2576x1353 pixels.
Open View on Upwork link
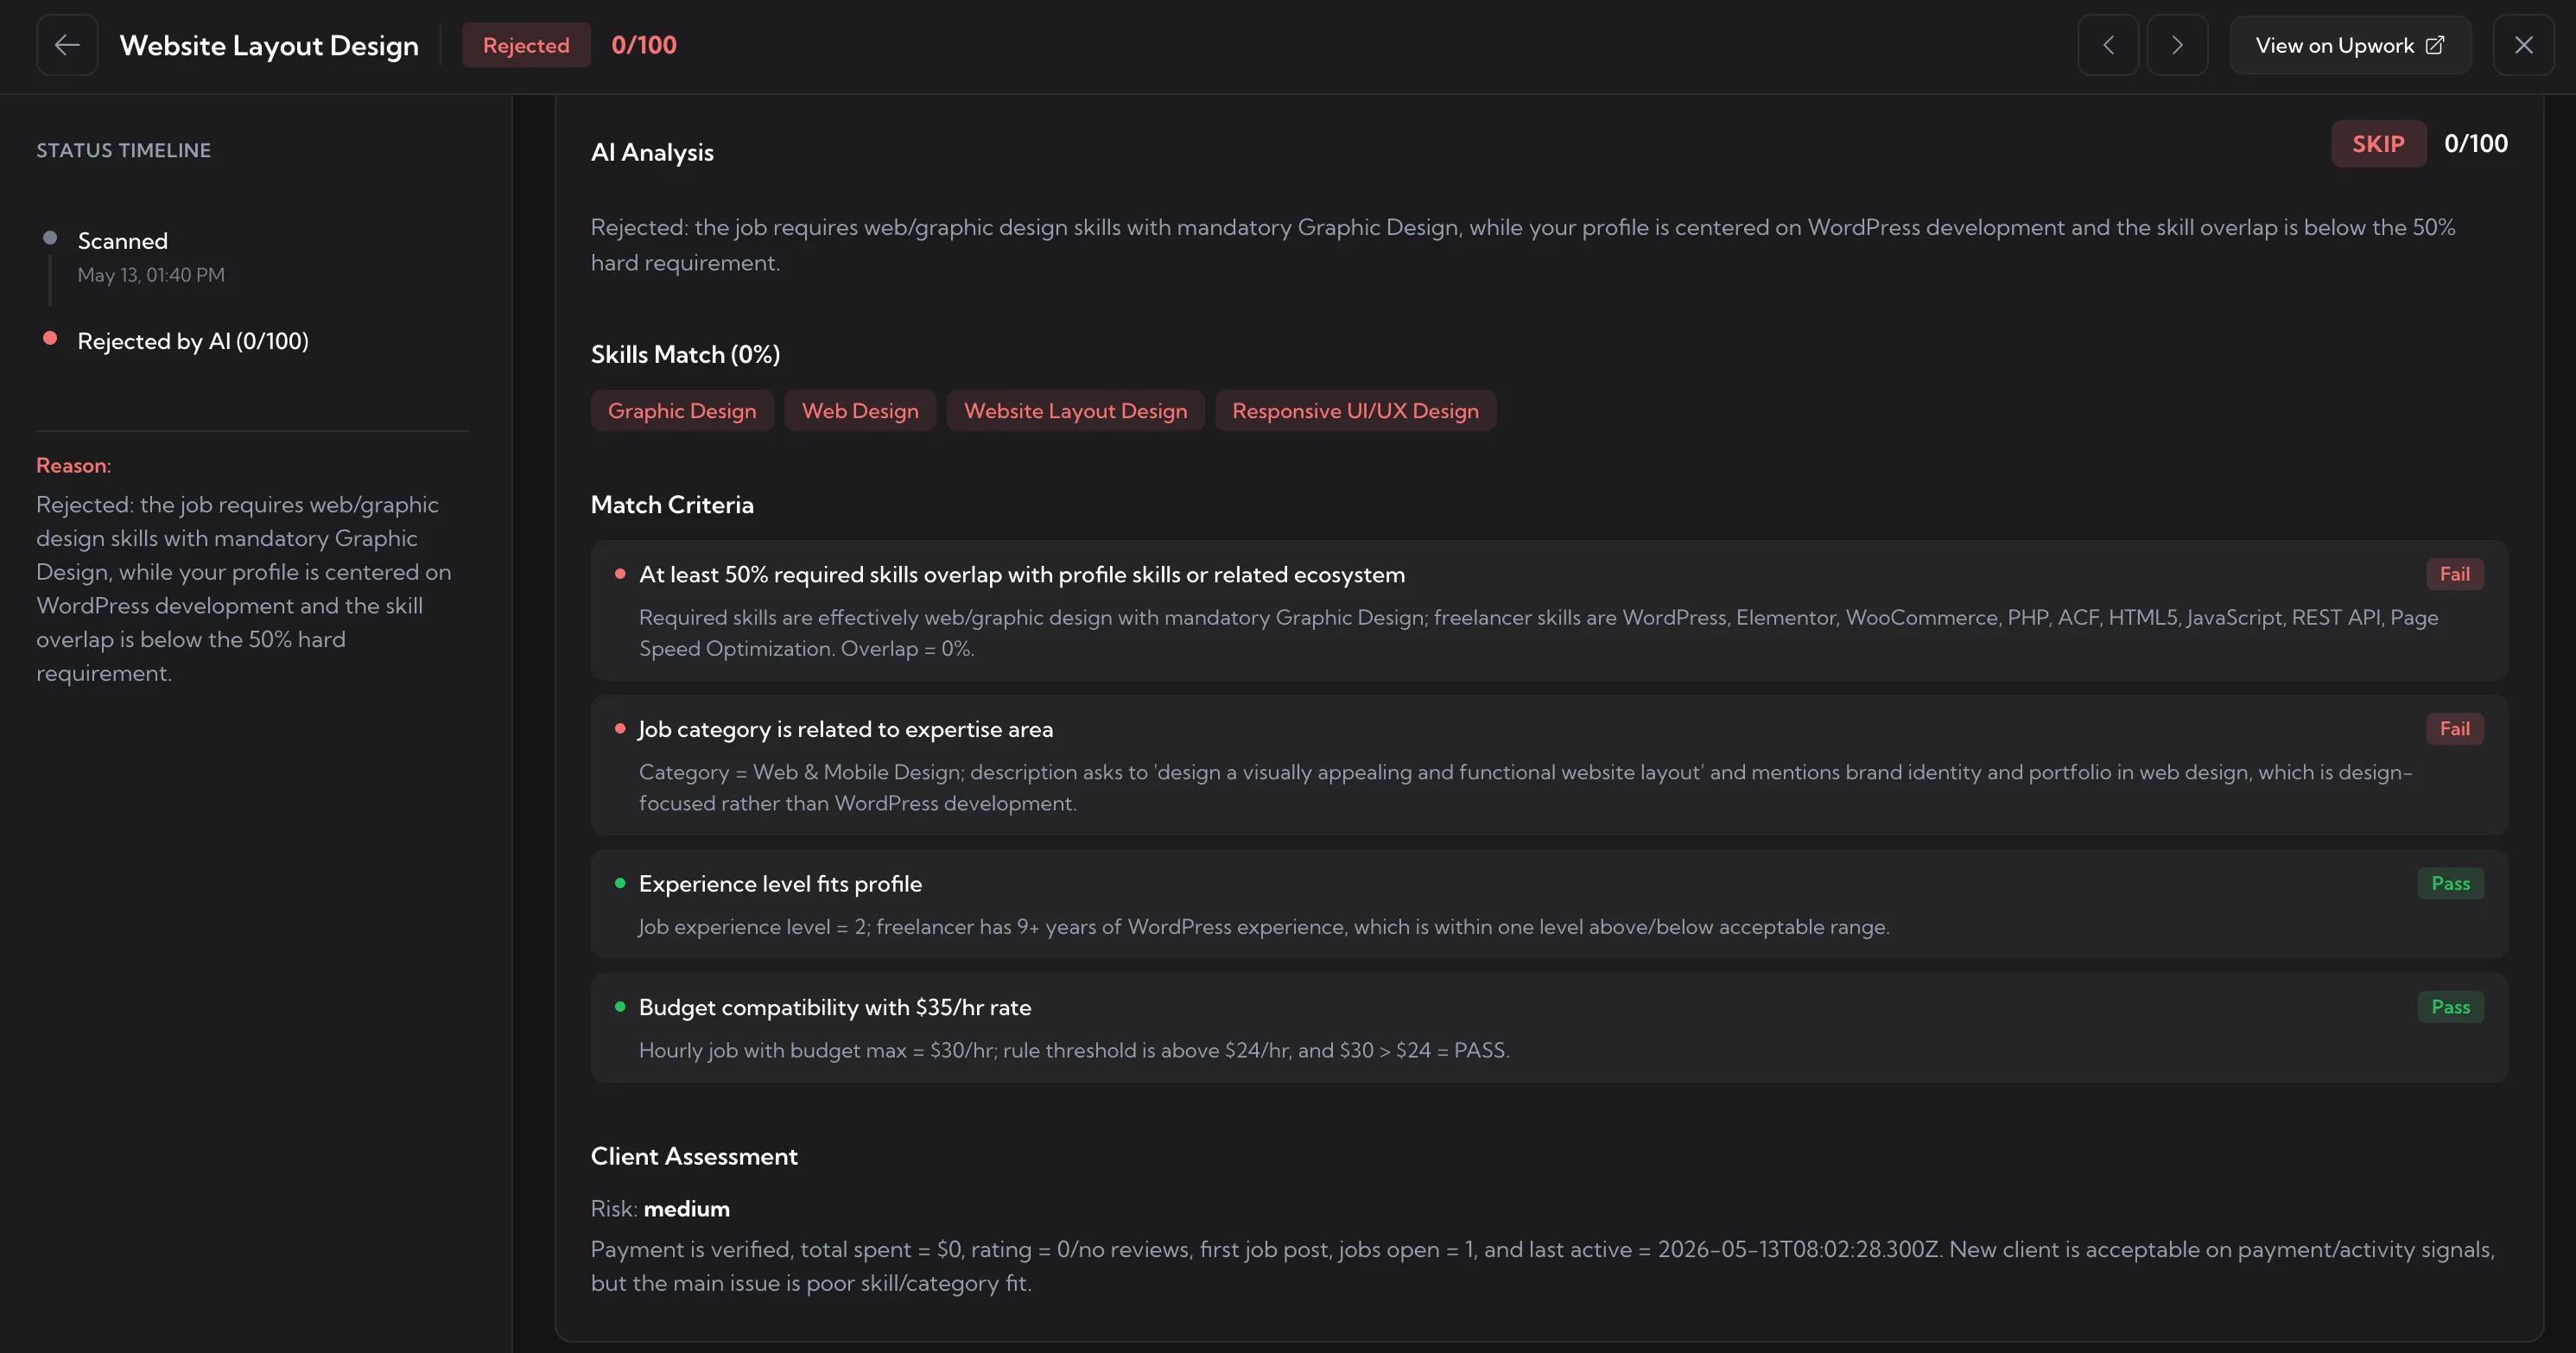tap(2350, 45)
